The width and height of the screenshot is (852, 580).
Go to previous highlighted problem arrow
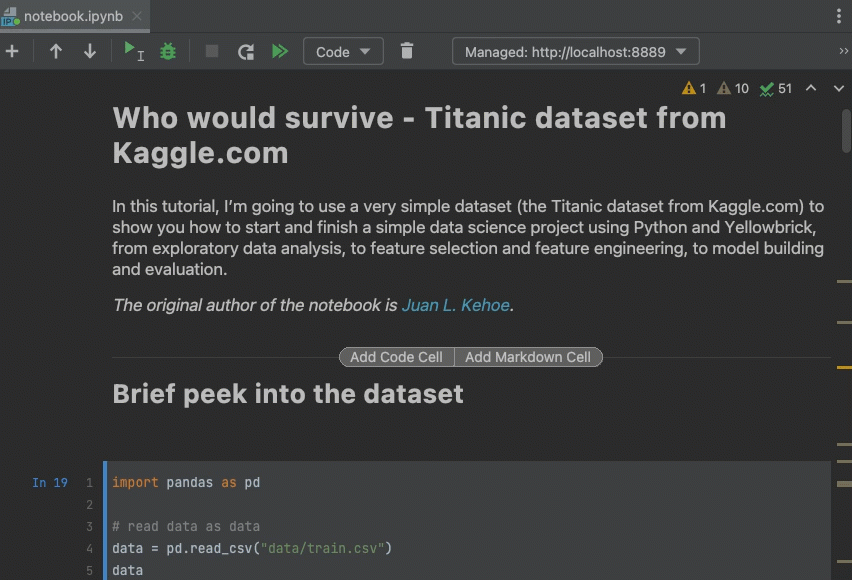click(x=811, y=88)
